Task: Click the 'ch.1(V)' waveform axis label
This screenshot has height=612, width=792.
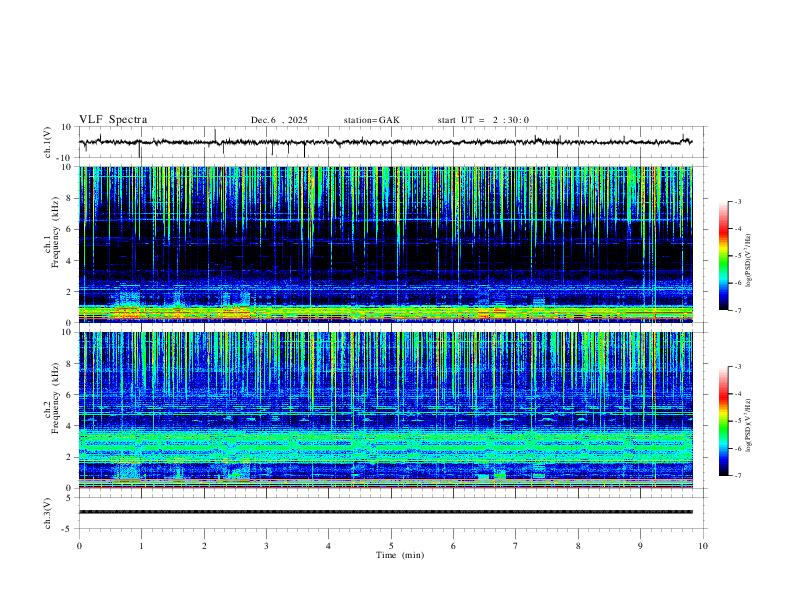Action: pos(48,142)
